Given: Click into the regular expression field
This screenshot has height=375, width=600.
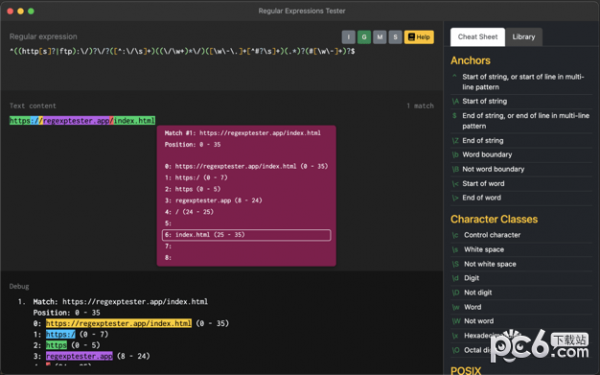Looking at the screenshot, I should click(x=221, y=51).
